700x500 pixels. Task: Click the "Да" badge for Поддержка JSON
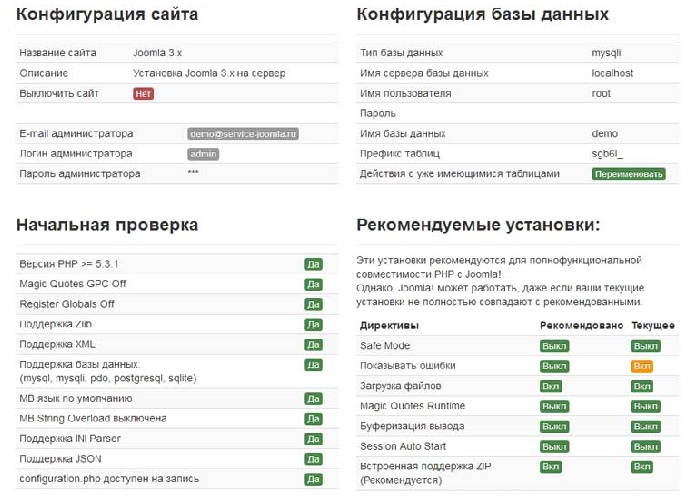coord(313,458)
